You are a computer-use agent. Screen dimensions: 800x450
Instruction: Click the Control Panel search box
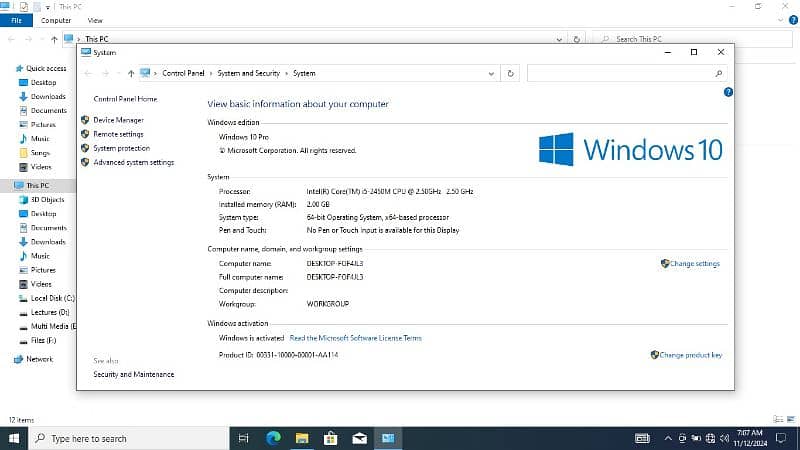620,73
